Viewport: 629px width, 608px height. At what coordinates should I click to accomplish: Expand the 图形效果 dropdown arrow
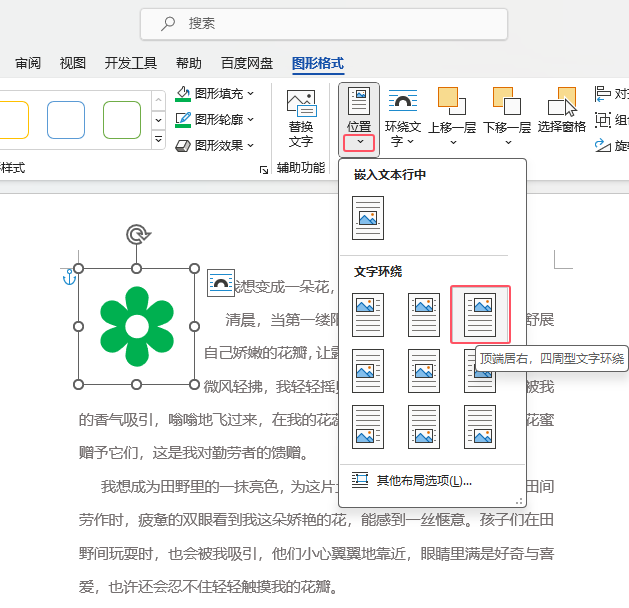(251, 146)
